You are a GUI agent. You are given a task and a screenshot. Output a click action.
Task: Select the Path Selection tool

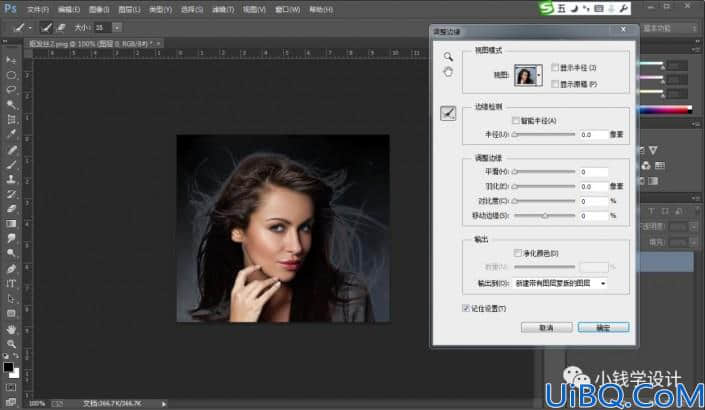coord(11,299)
